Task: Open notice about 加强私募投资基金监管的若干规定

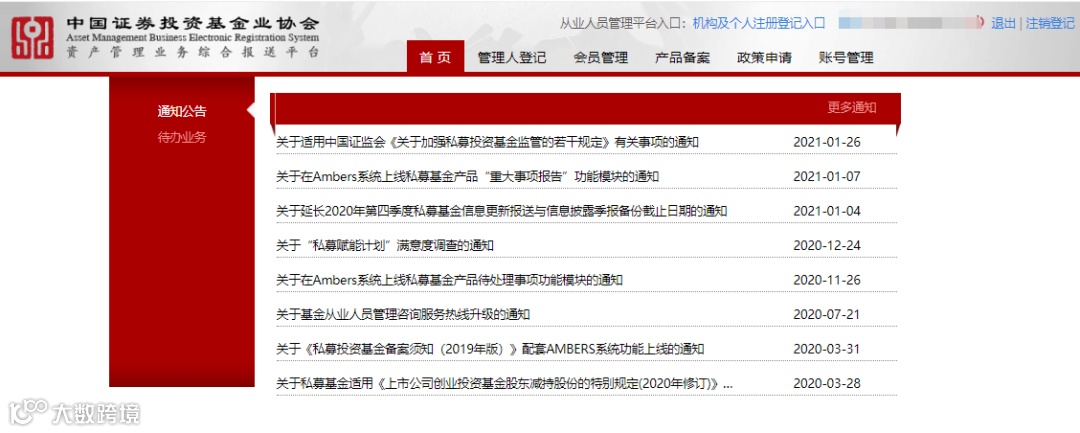Action: pyautogui.click(x=488, y=142)
